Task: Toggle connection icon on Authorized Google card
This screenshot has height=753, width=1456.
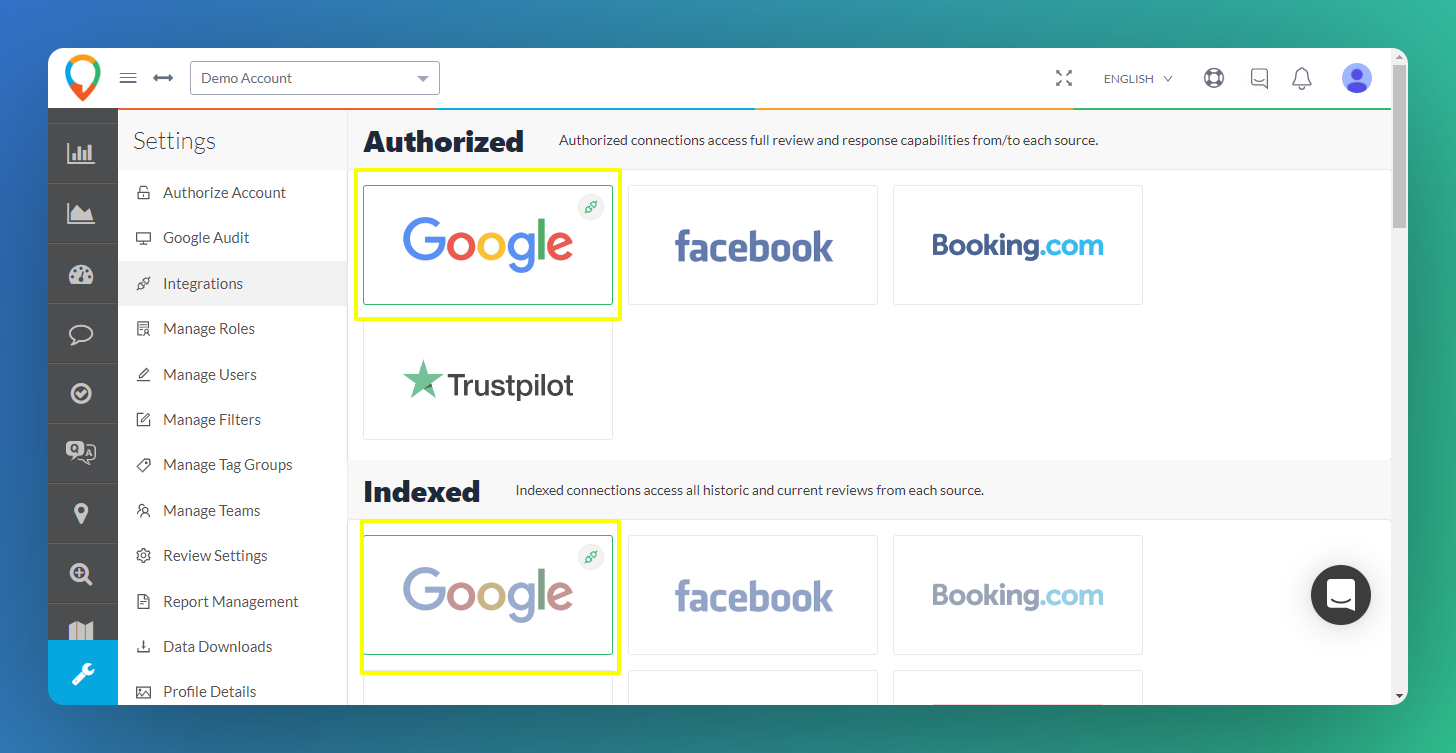Action: [x=591, y=207]
